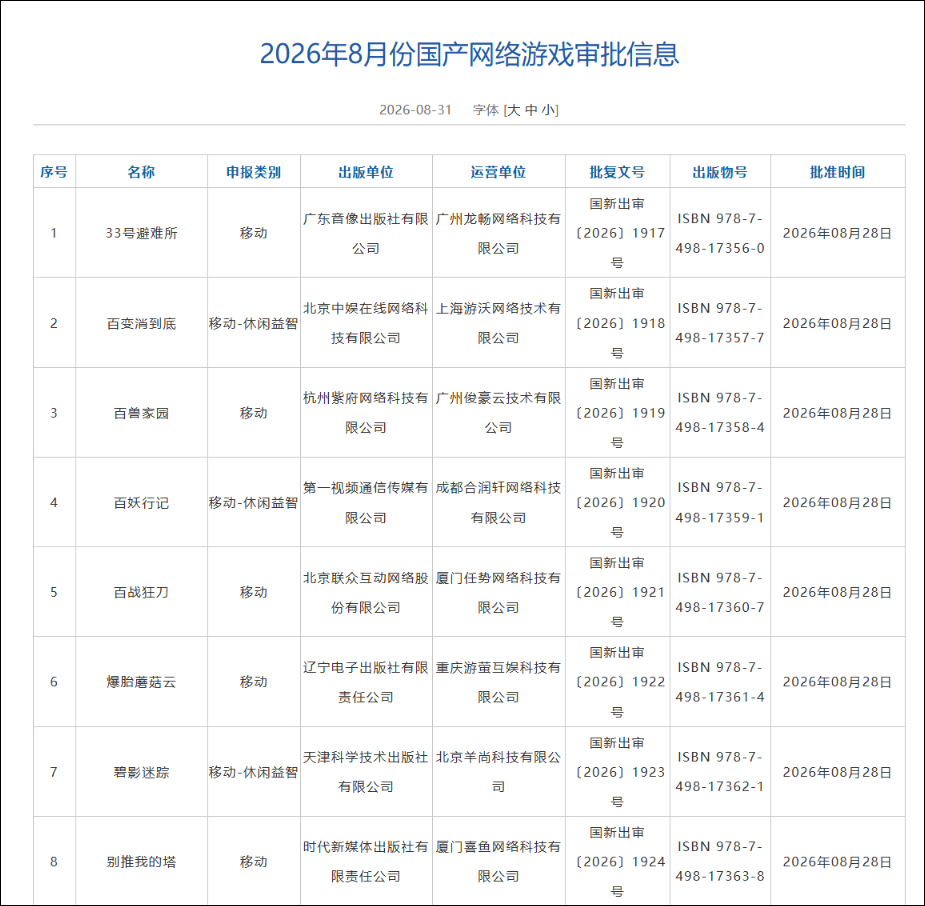Select game name 百妖行记
Screen dimensions: 925x906
(x=142, y=503)
